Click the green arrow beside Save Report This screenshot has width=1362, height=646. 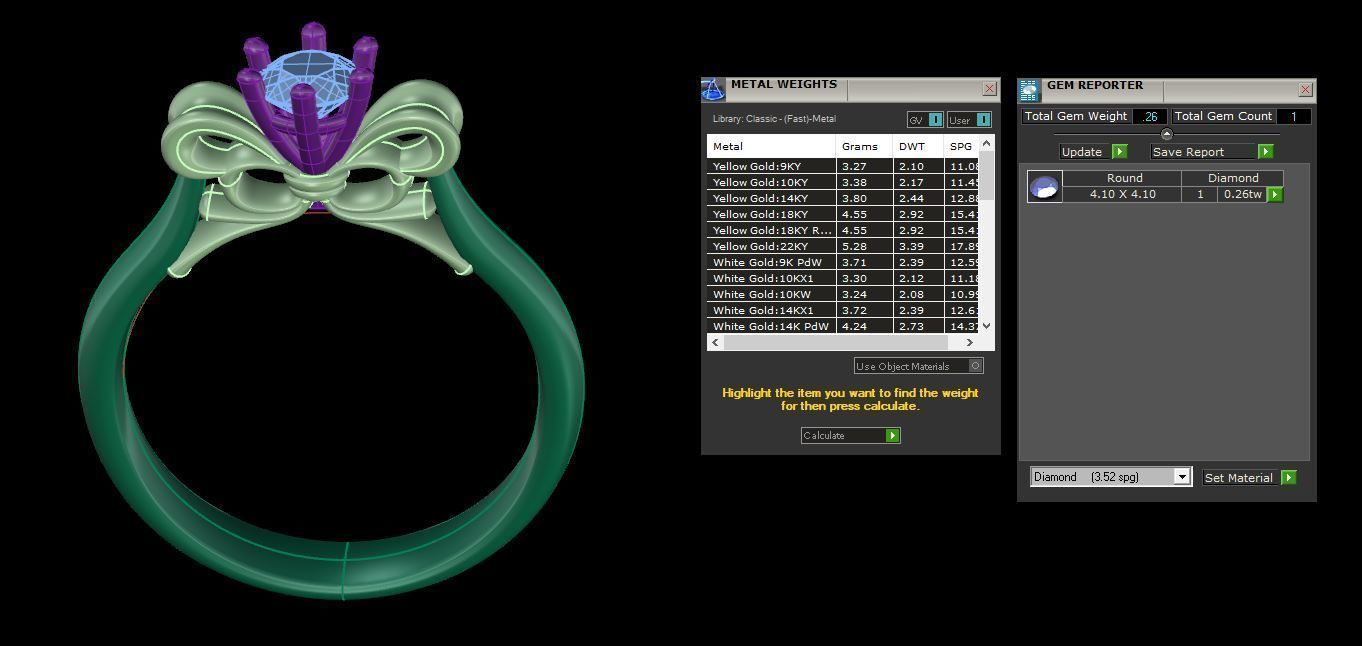[x=1265, y=152]
